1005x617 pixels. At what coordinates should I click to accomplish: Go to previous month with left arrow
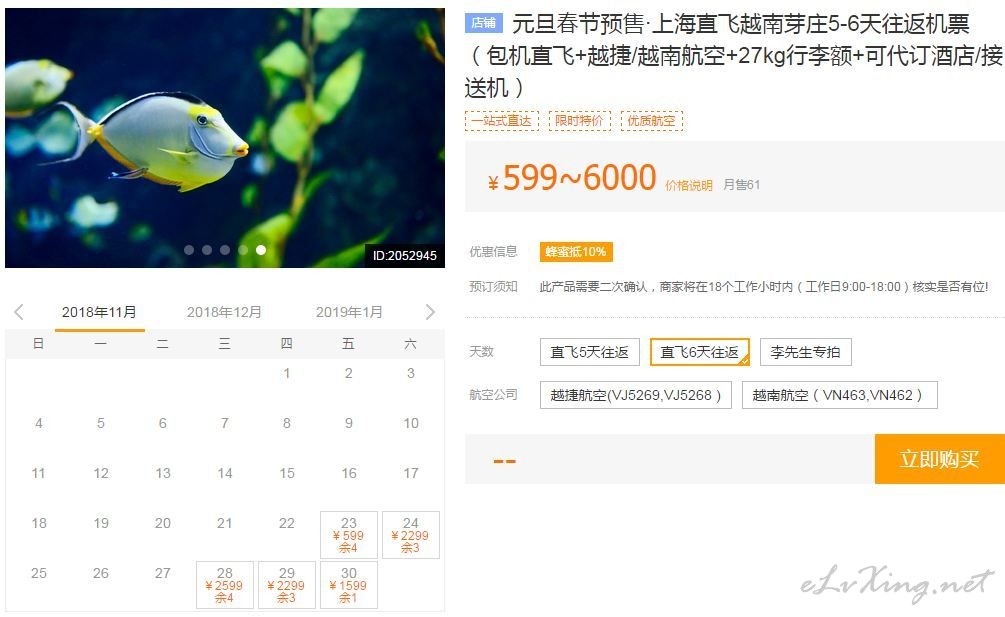pyautogui.click(x=19, y=312)
